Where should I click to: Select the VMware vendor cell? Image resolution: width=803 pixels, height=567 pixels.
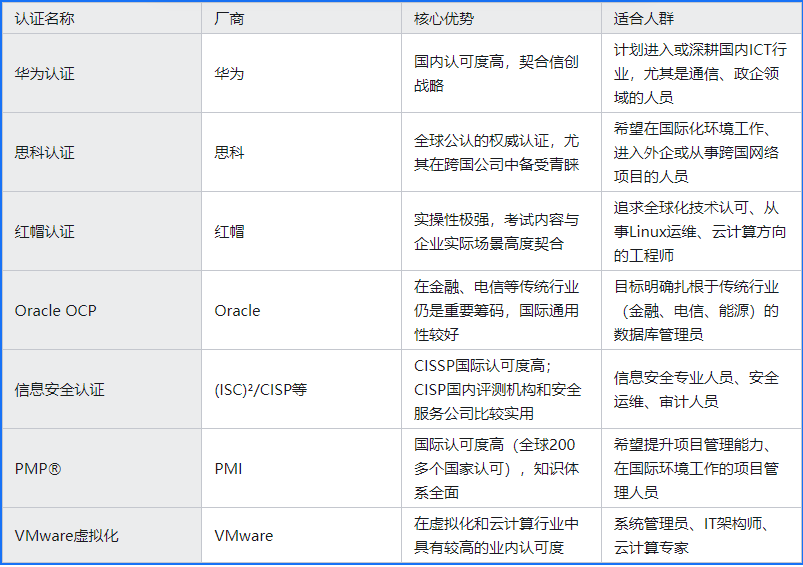pos(302,535)
